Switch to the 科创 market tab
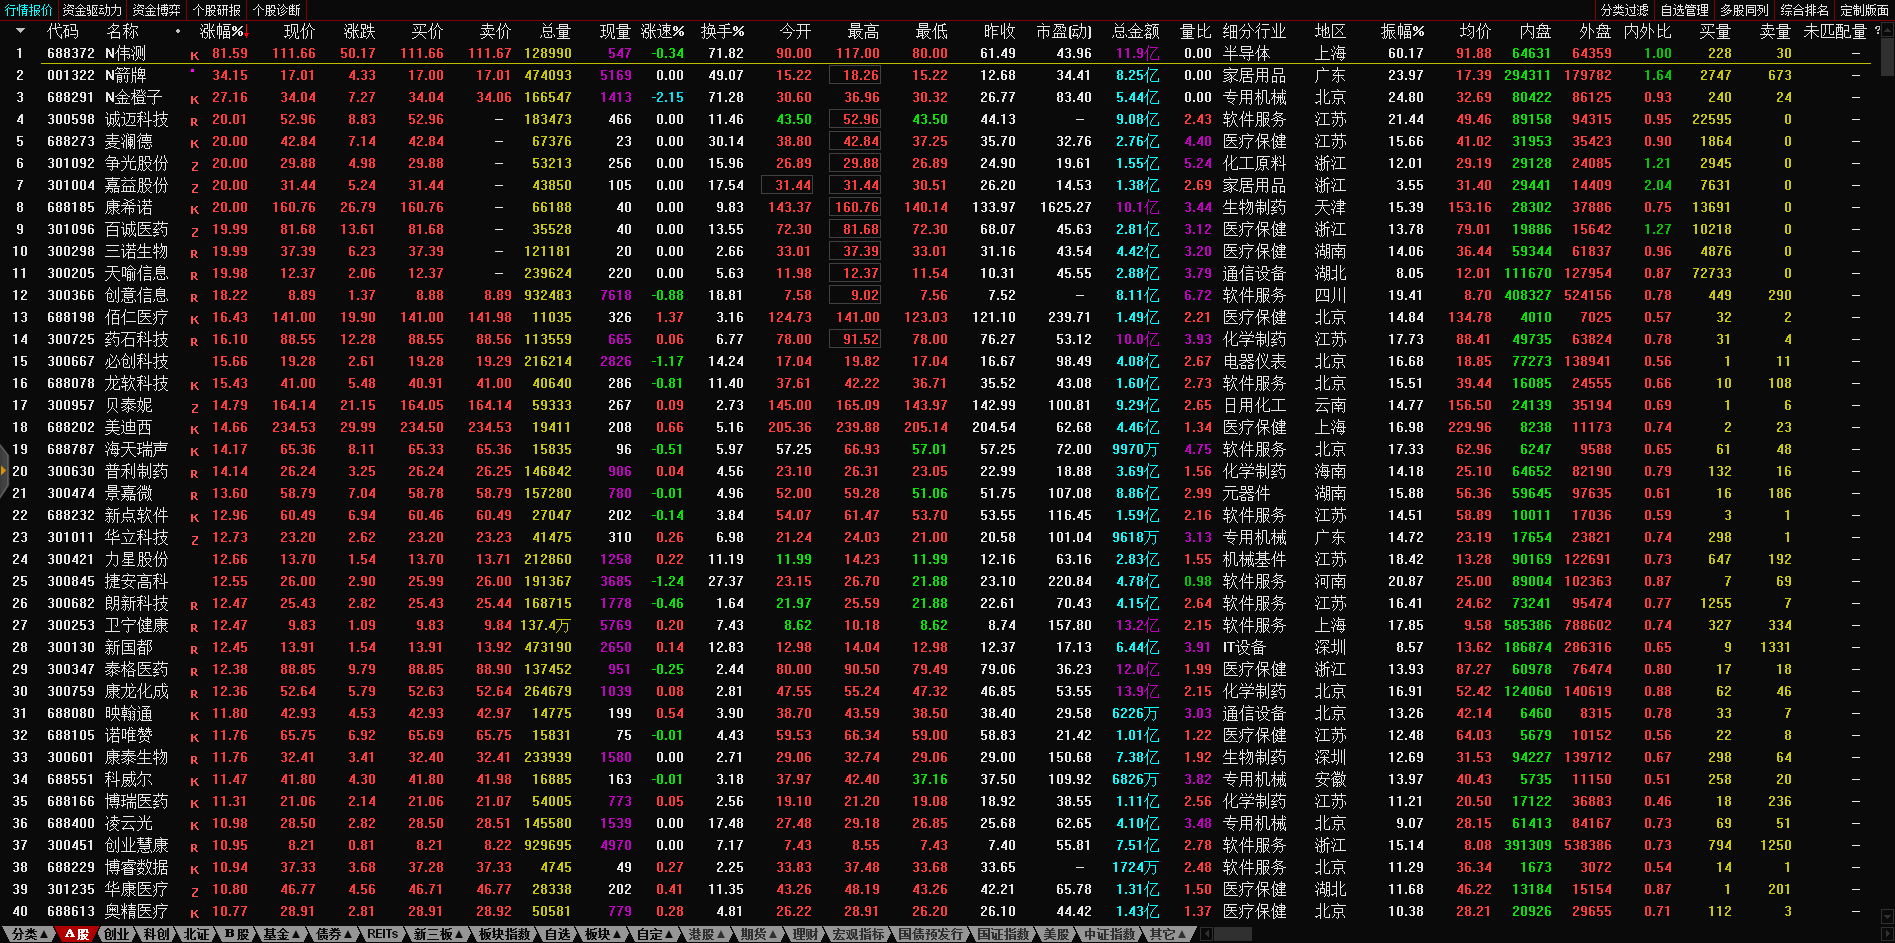Viewport: 1895px width, 943px height. click(156, 934)
